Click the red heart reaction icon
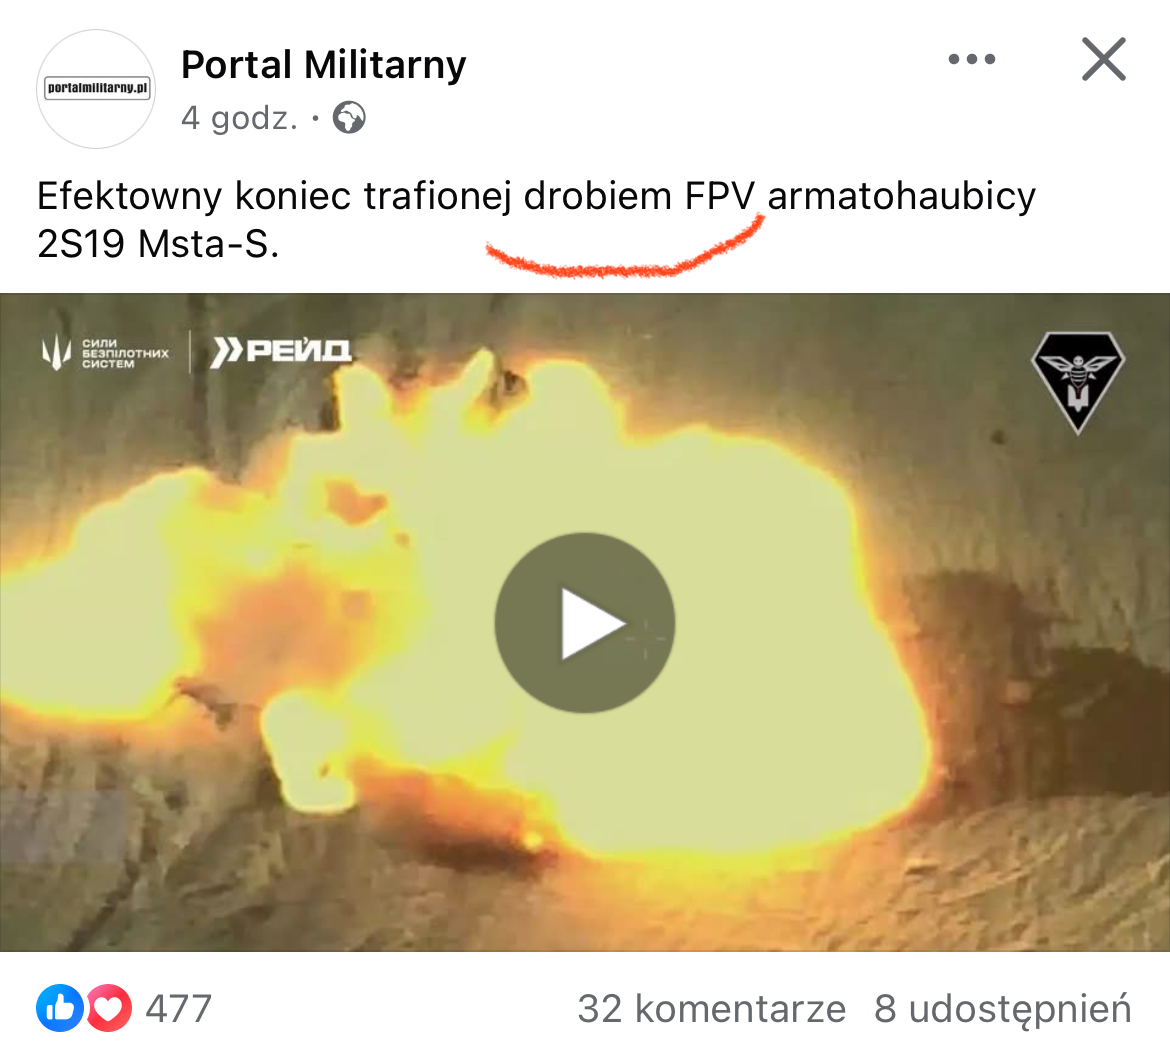The image size is (1170, 1051). [109, 1008]
